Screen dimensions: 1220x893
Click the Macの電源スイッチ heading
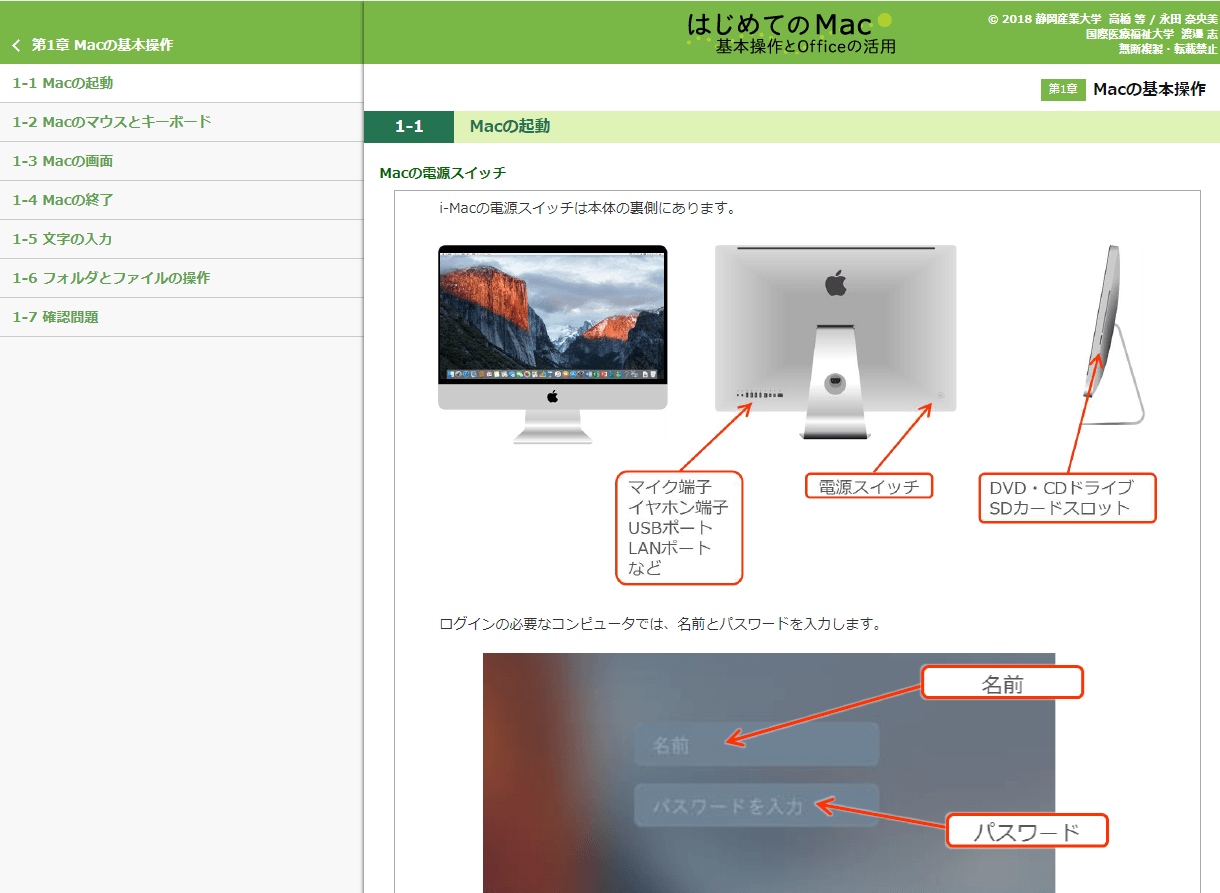click(x=443, y=174)
